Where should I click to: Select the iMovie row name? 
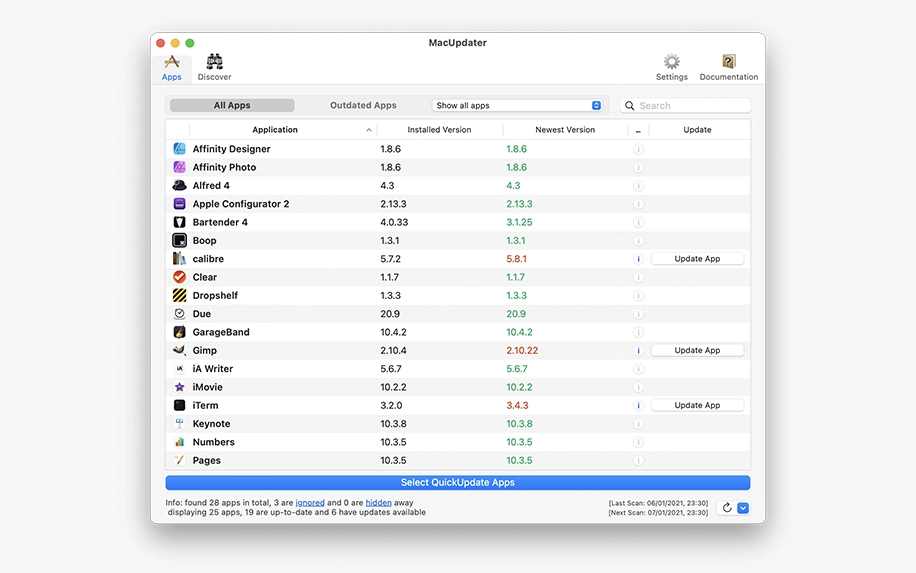coord(207,387)
